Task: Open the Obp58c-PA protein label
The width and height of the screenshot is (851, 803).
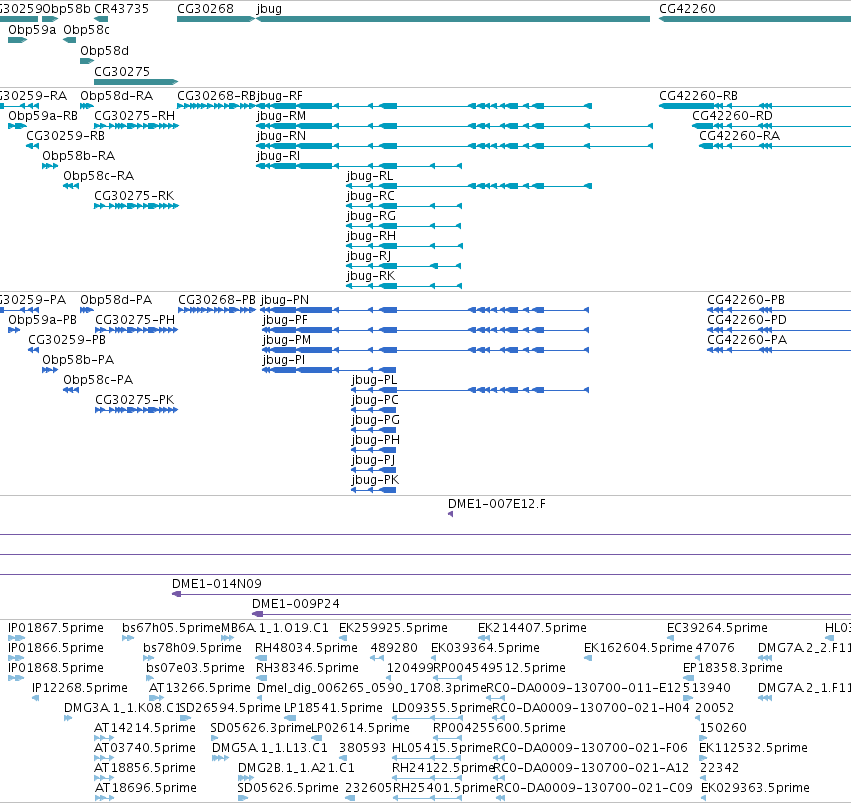Action: [x=98, y=380]
